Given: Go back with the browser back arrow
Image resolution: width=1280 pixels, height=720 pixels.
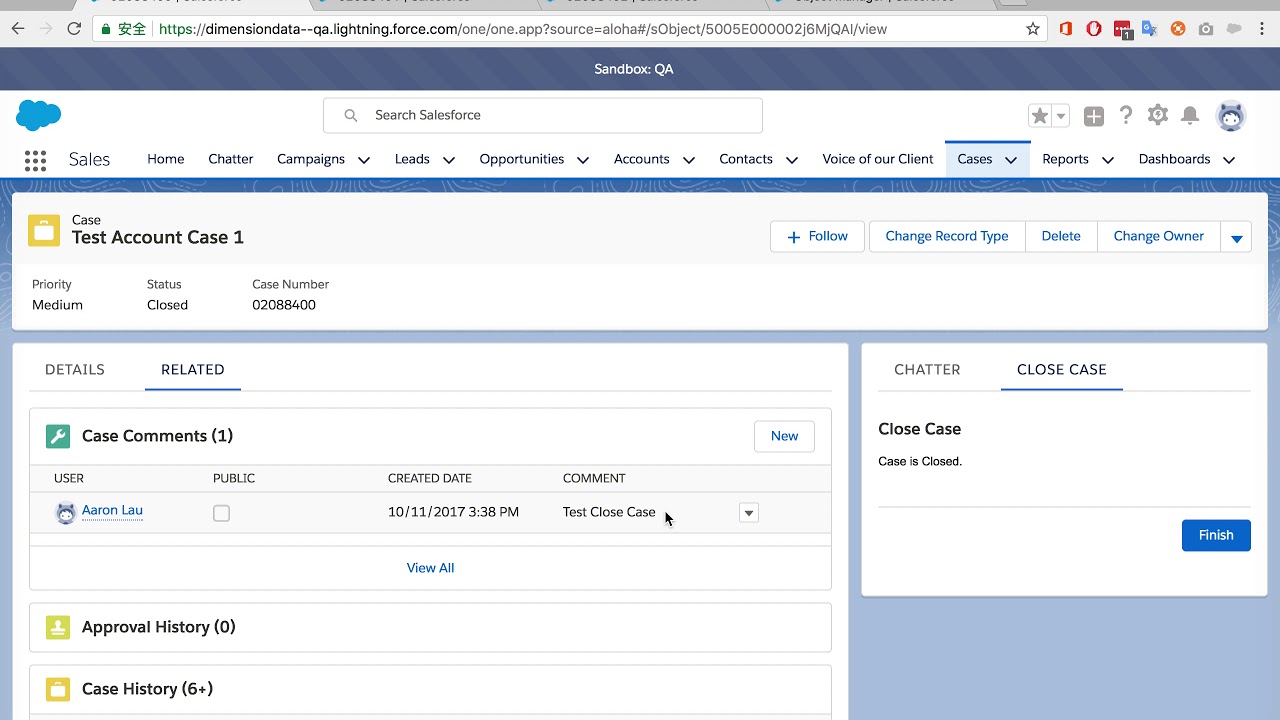Looking at the screenshot, I should coord(17,29).
